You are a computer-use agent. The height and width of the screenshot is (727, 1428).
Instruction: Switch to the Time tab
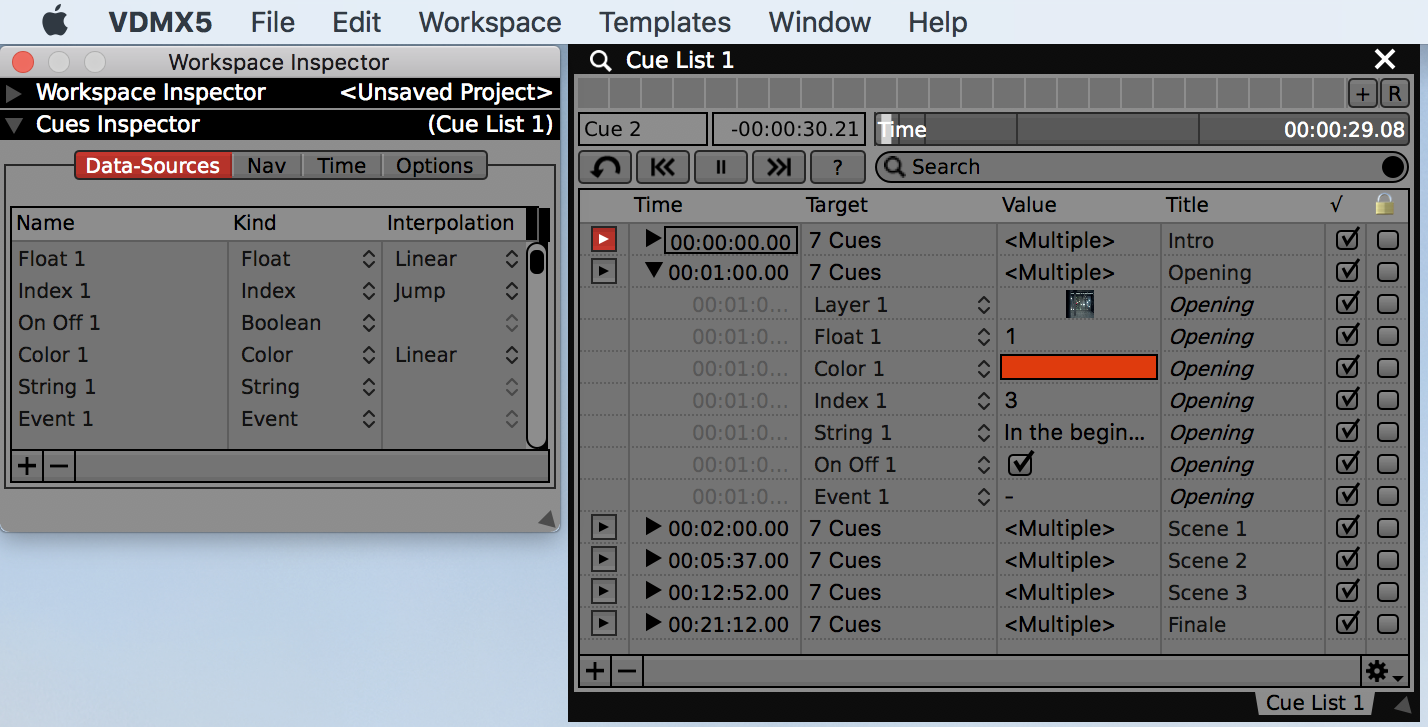click(x=342, y=166)
